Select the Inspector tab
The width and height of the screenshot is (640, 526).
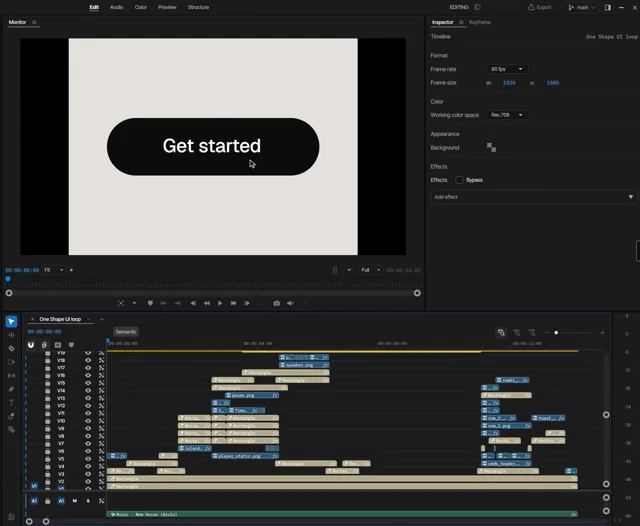coord(442,22)
